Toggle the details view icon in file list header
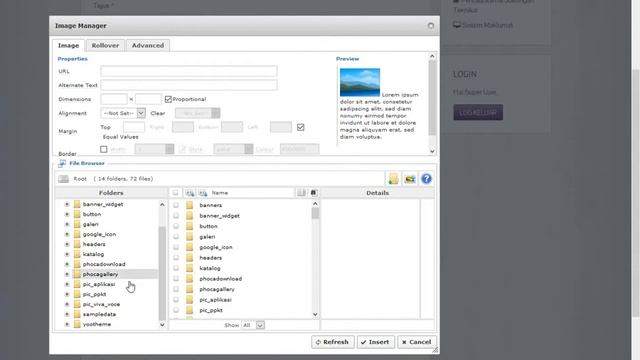The image size is (640, 360). (x=301, y=193)
